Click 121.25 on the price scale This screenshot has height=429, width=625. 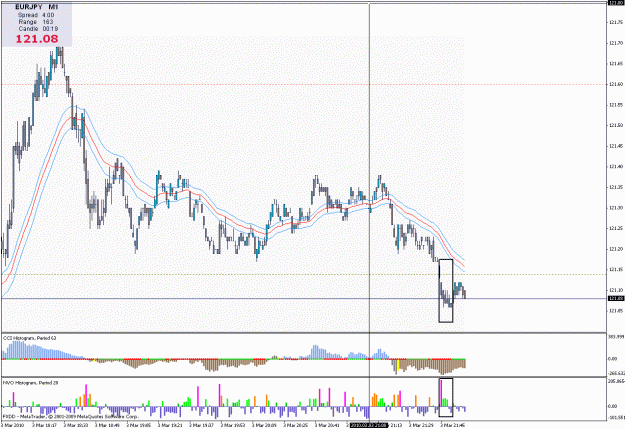pos(616,228)
